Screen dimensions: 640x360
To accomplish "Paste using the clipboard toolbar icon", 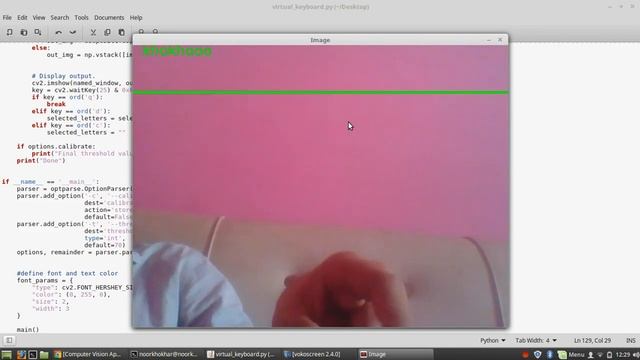I will click(121, 32).
